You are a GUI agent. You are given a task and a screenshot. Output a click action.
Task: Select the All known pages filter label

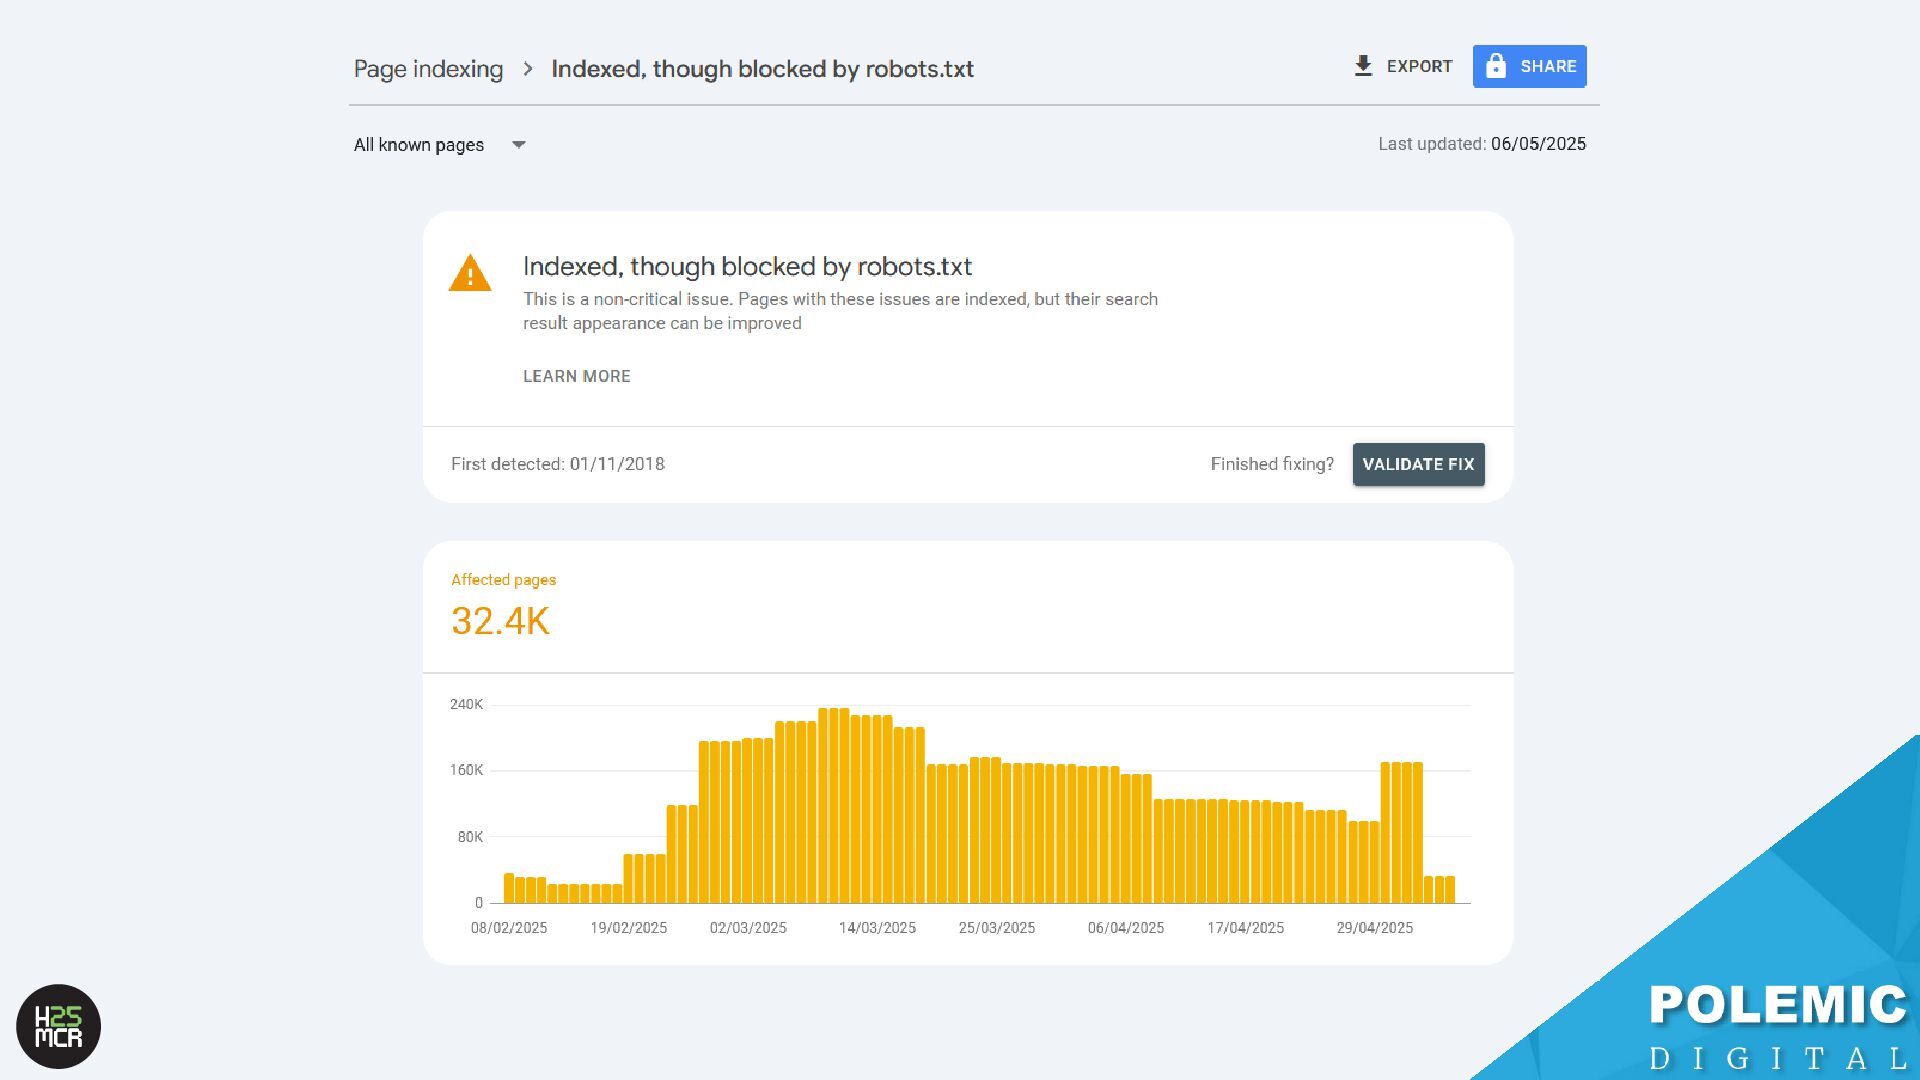419,145
